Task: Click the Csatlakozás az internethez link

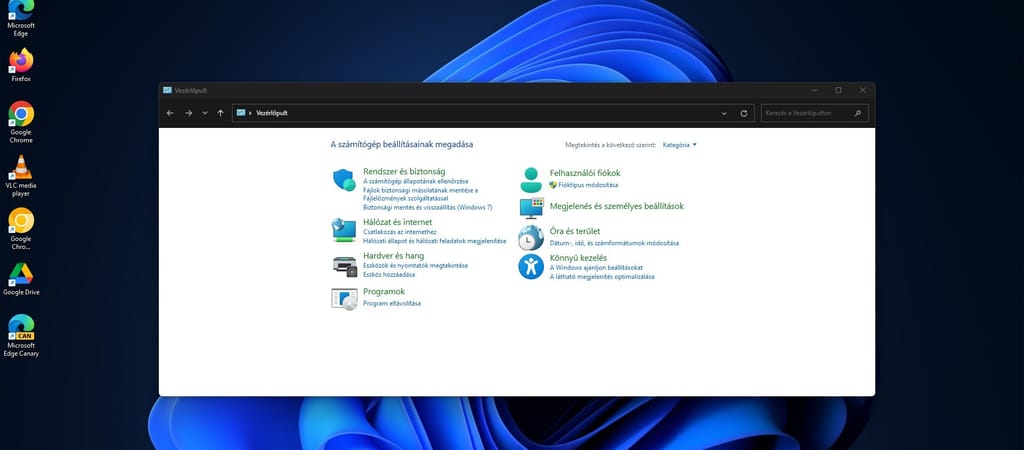Action: (x=399, y=232)
